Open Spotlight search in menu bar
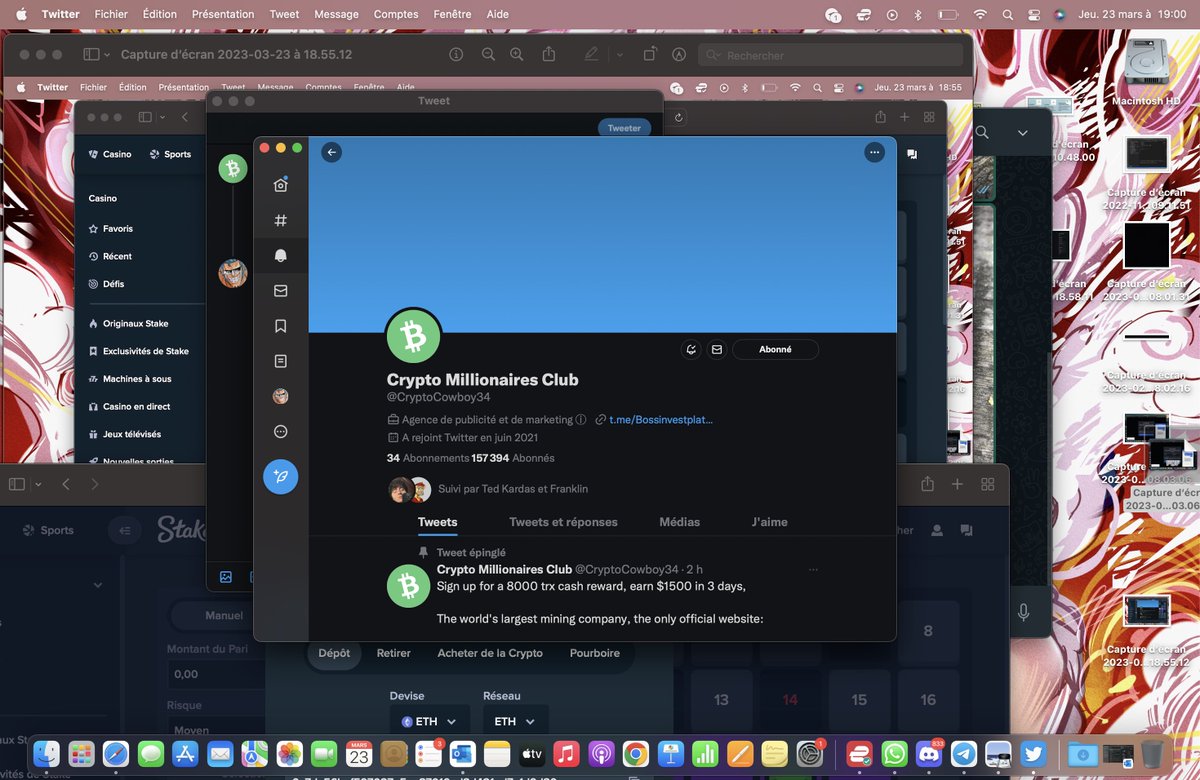1200x780 pixels. coord(1007,14)
